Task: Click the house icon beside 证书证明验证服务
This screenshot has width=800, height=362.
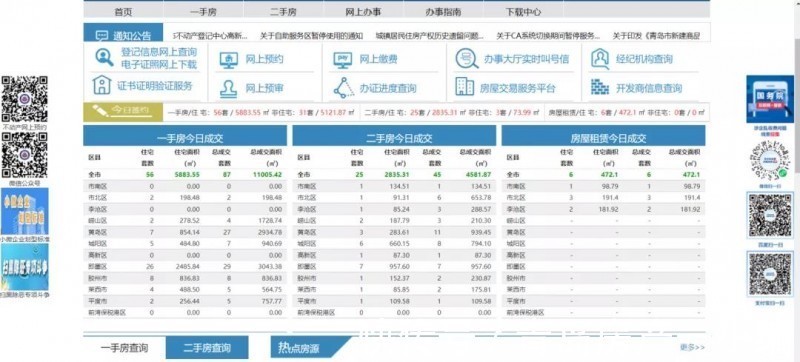Action: [x=102, y=85]
